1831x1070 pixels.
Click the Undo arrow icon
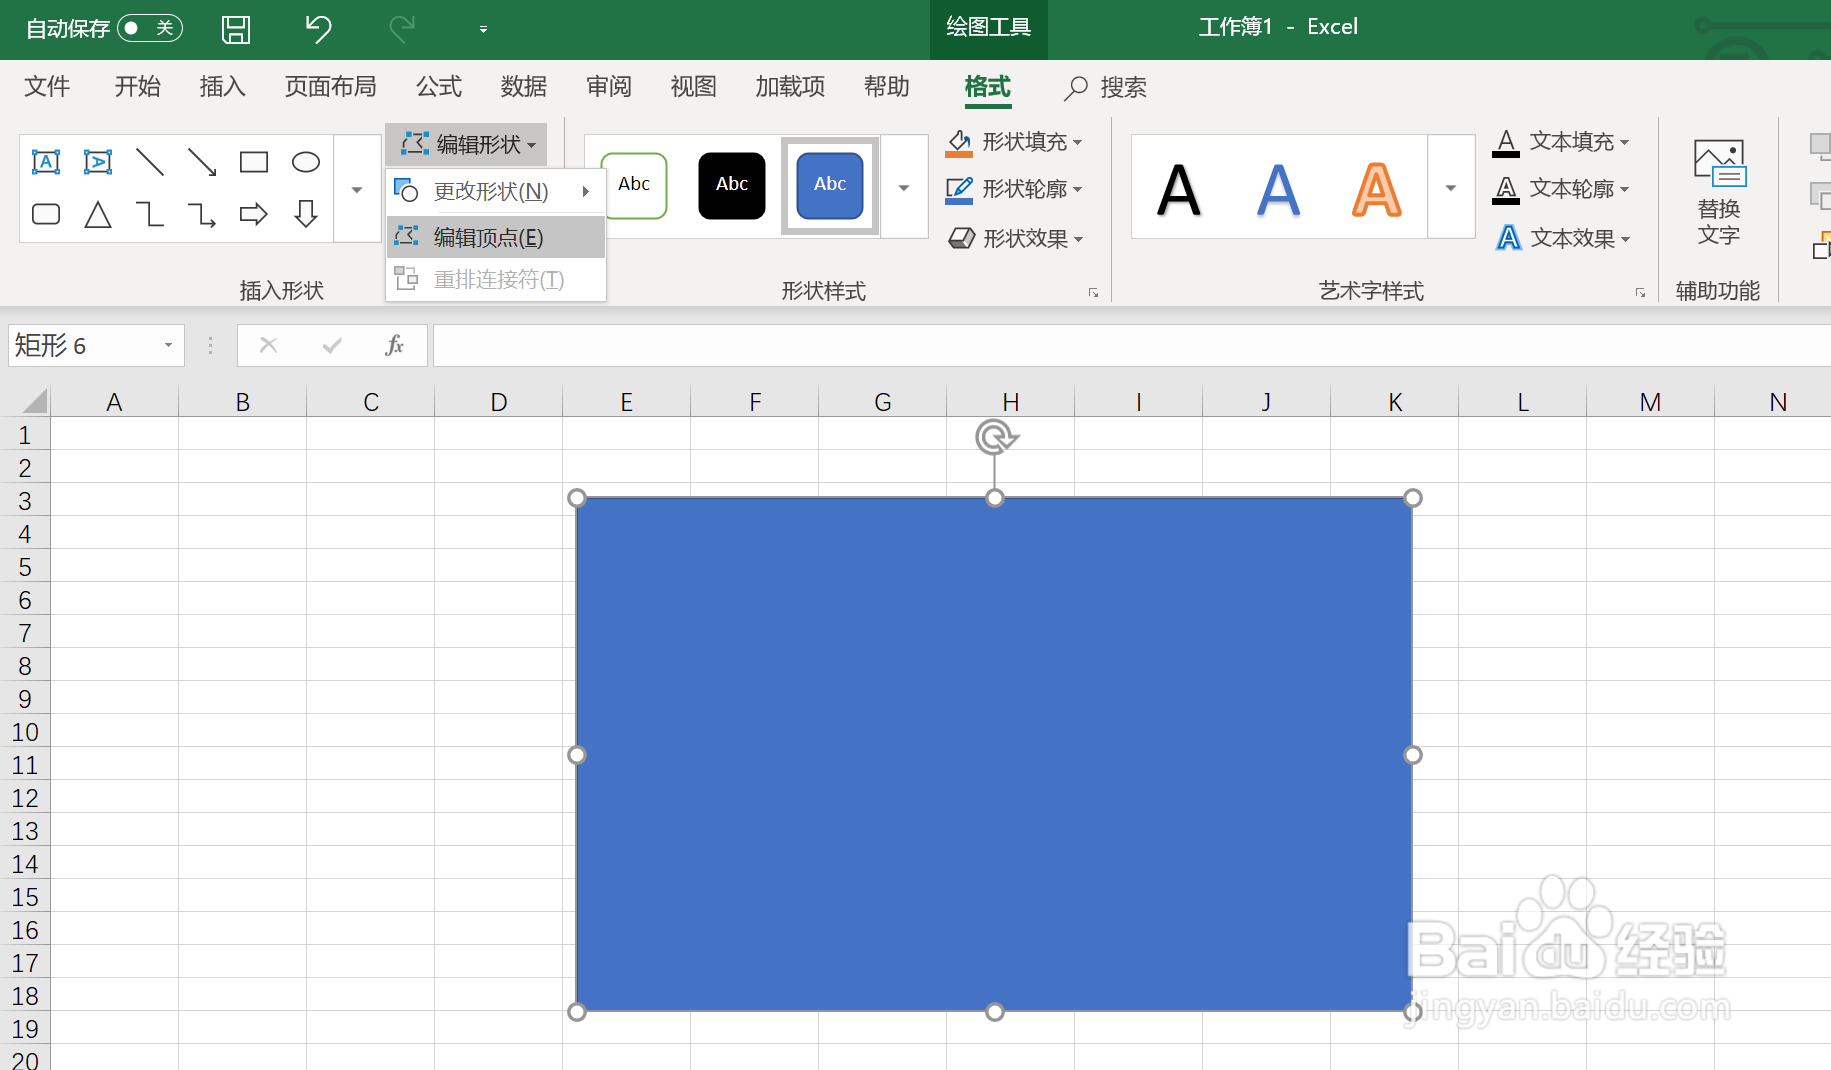(x=318, y=29)
